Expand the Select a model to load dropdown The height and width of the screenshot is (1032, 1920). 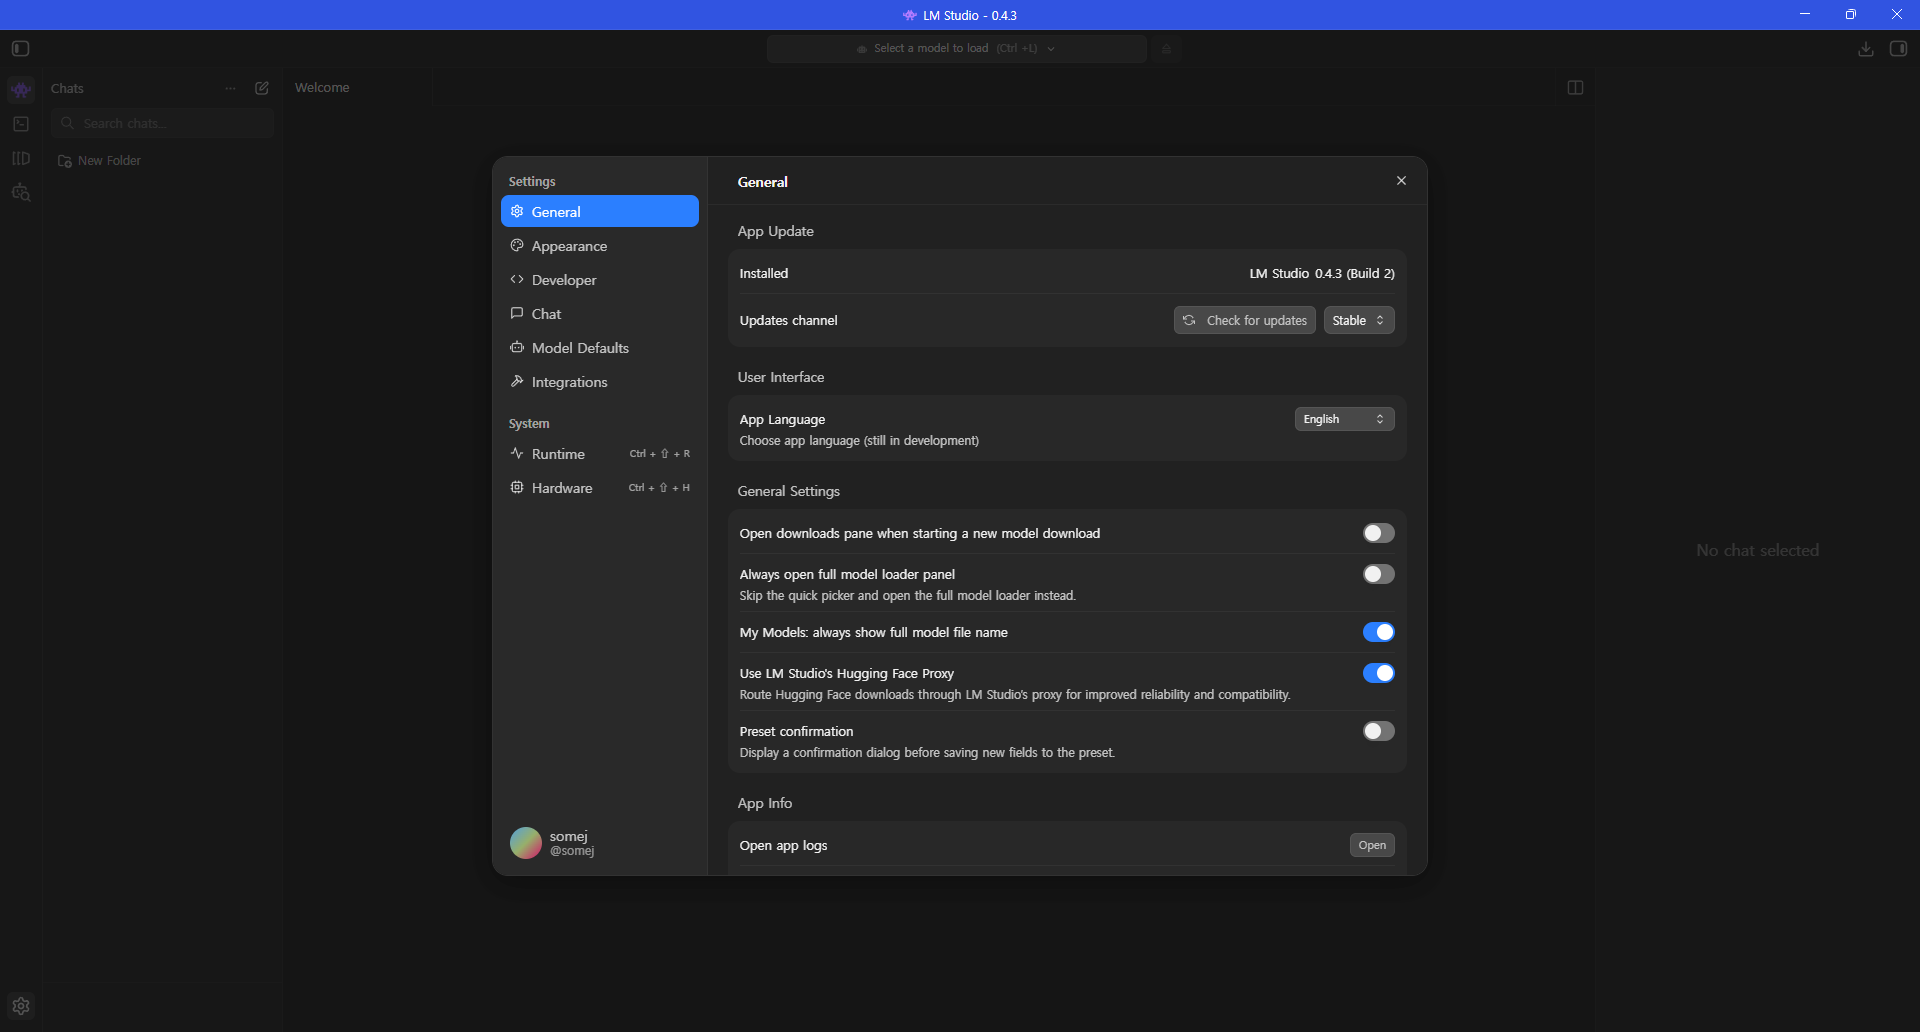point(956,49)
